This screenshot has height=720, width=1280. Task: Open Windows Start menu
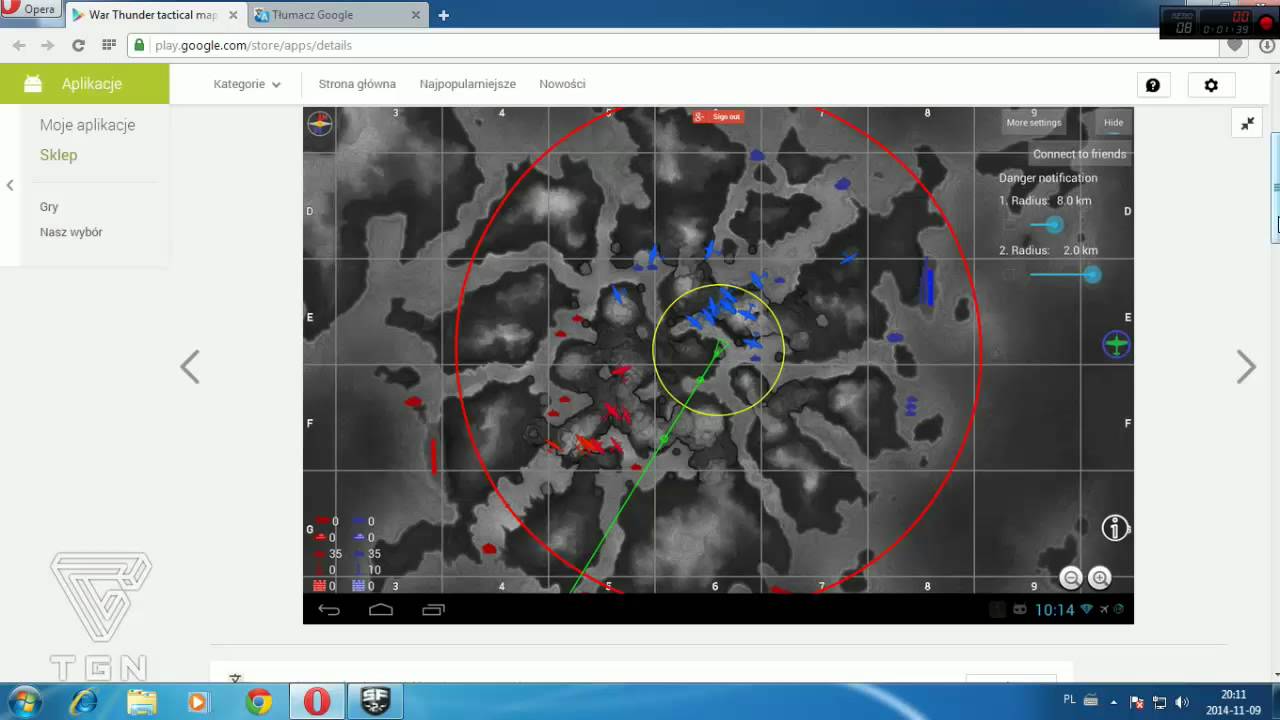[24, 702]
